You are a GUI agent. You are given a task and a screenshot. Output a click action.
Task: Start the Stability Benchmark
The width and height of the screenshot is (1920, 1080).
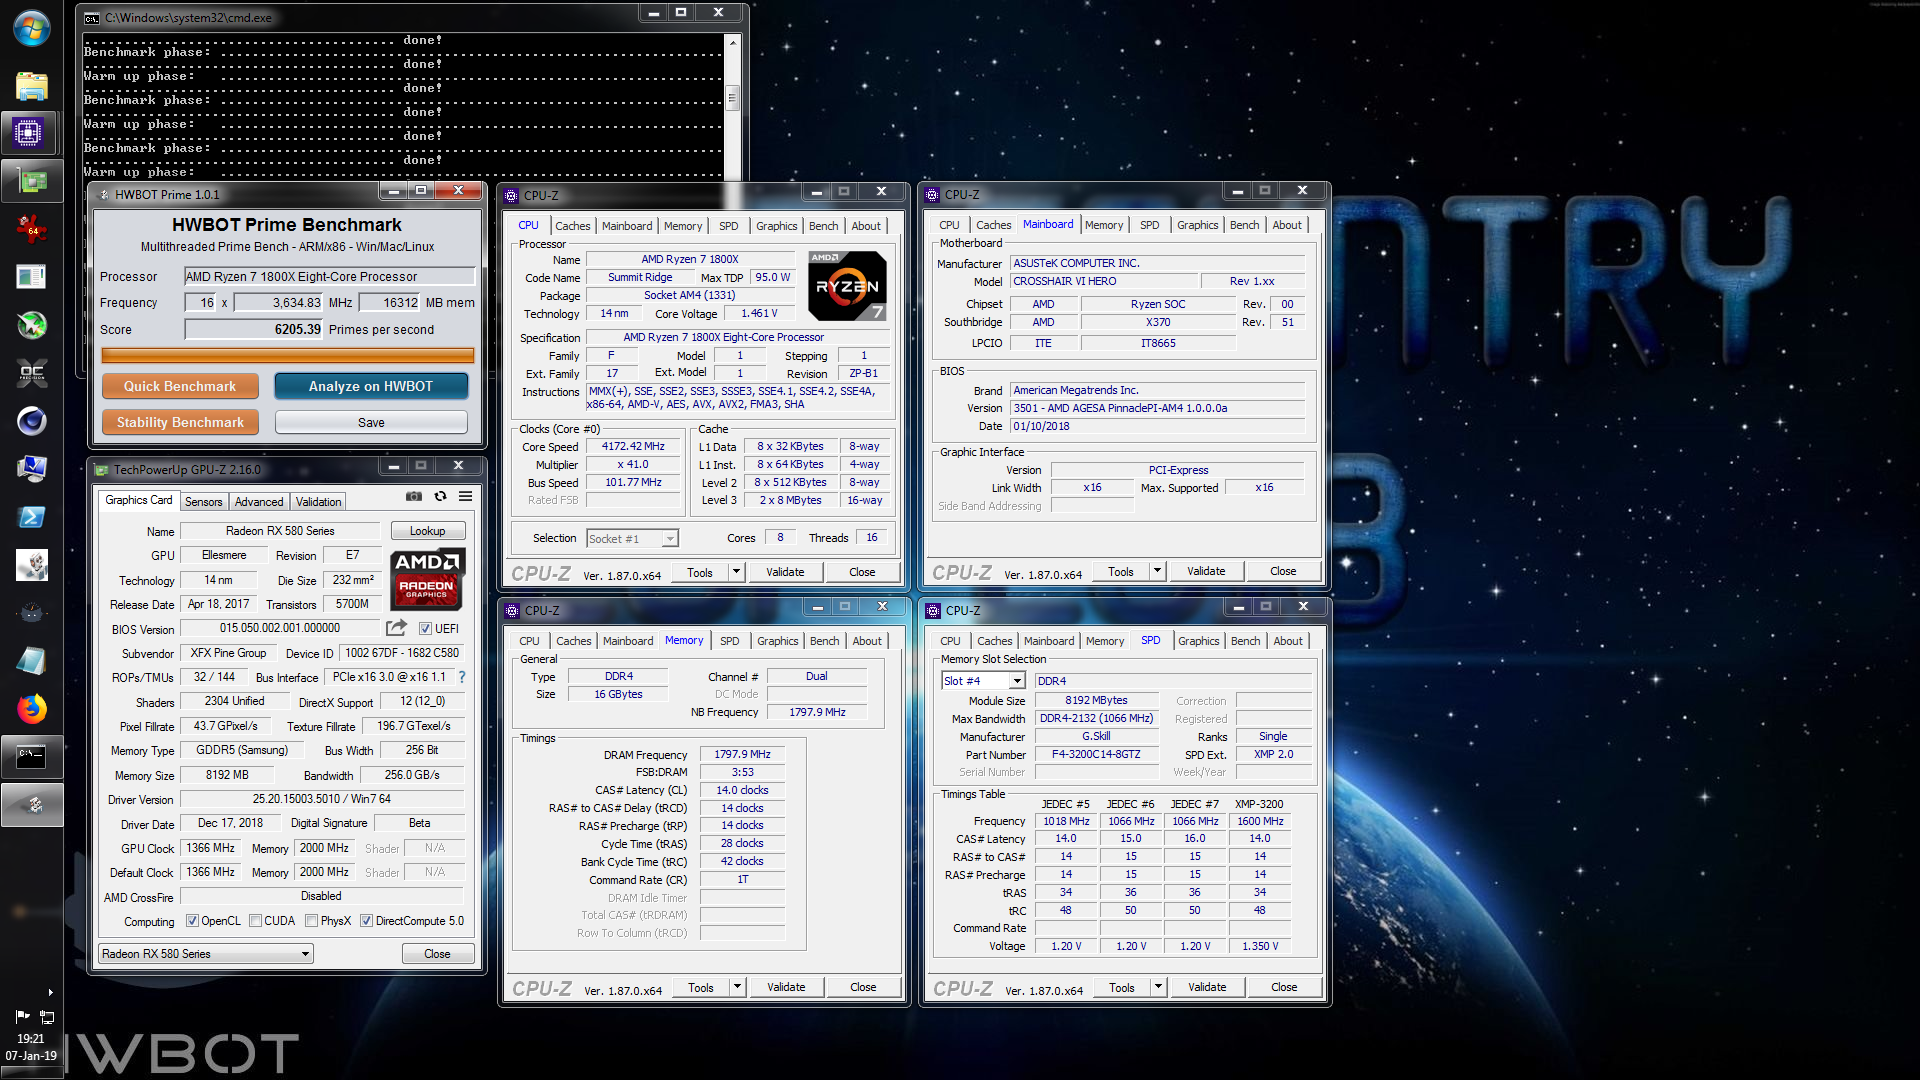tap(180, 422)
